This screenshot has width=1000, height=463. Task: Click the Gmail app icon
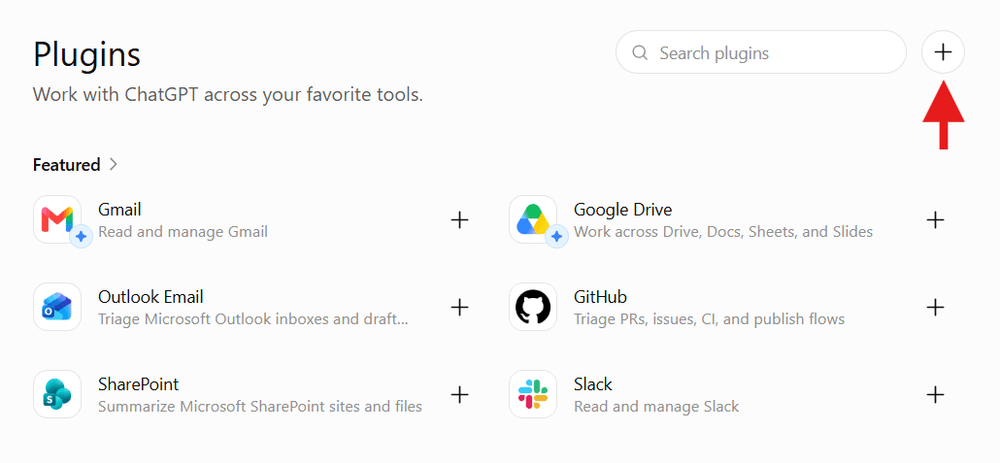57,219
